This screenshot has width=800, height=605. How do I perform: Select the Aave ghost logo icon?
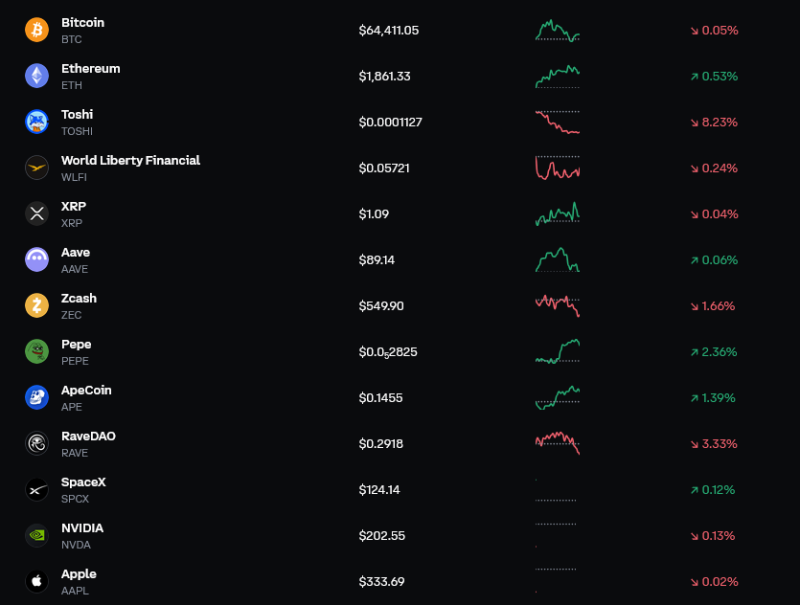(x=37, y=259)
